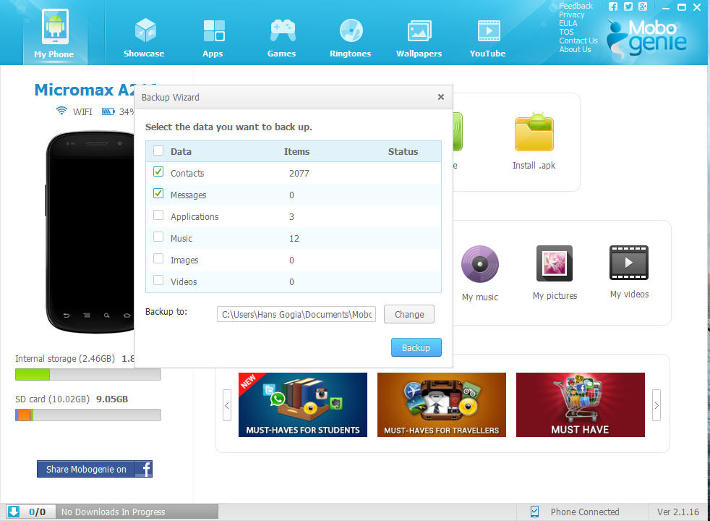This screenshot has height=521, width=710.
Task: Click the battery level icon
Action: pyautogui.click(x=108, y=111)
